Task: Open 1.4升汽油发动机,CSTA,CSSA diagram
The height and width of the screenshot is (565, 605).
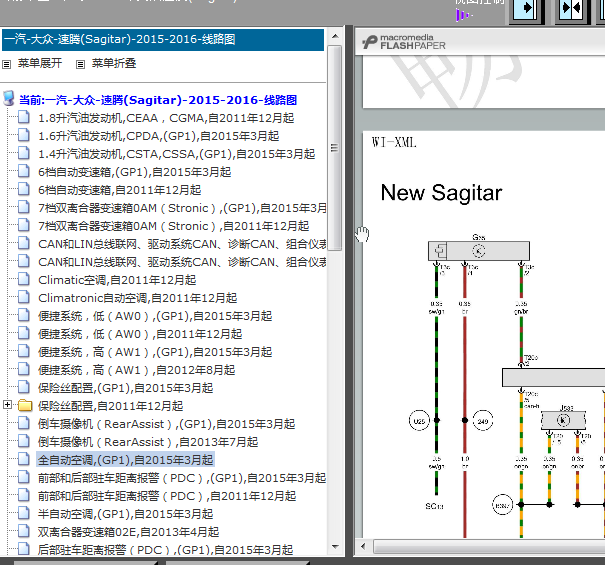Action: pos(176,154)
